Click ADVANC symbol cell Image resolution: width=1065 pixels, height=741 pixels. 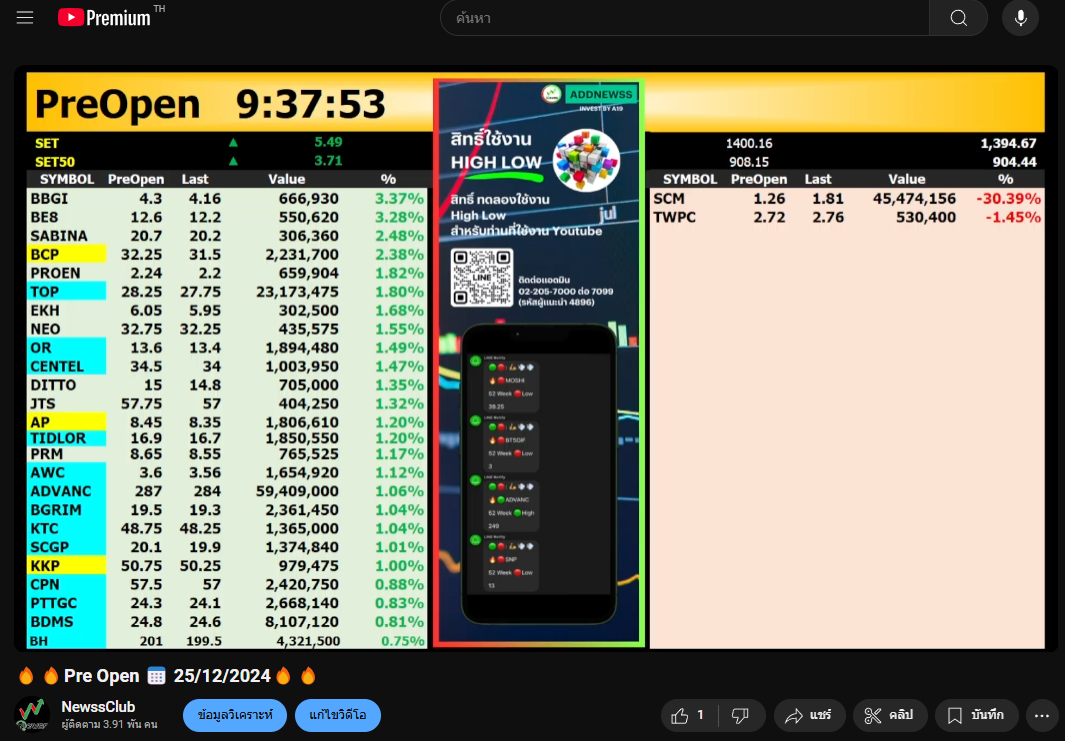pos(67,491)
